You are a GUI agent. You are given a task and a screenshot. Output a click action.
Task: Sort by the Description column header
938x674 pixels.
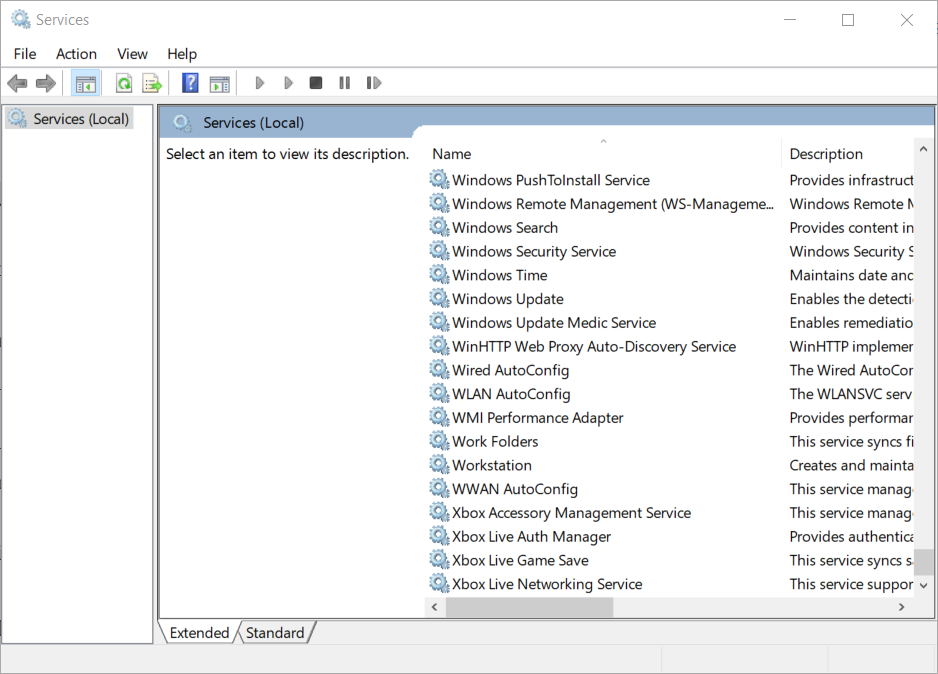tap(825, 153)
